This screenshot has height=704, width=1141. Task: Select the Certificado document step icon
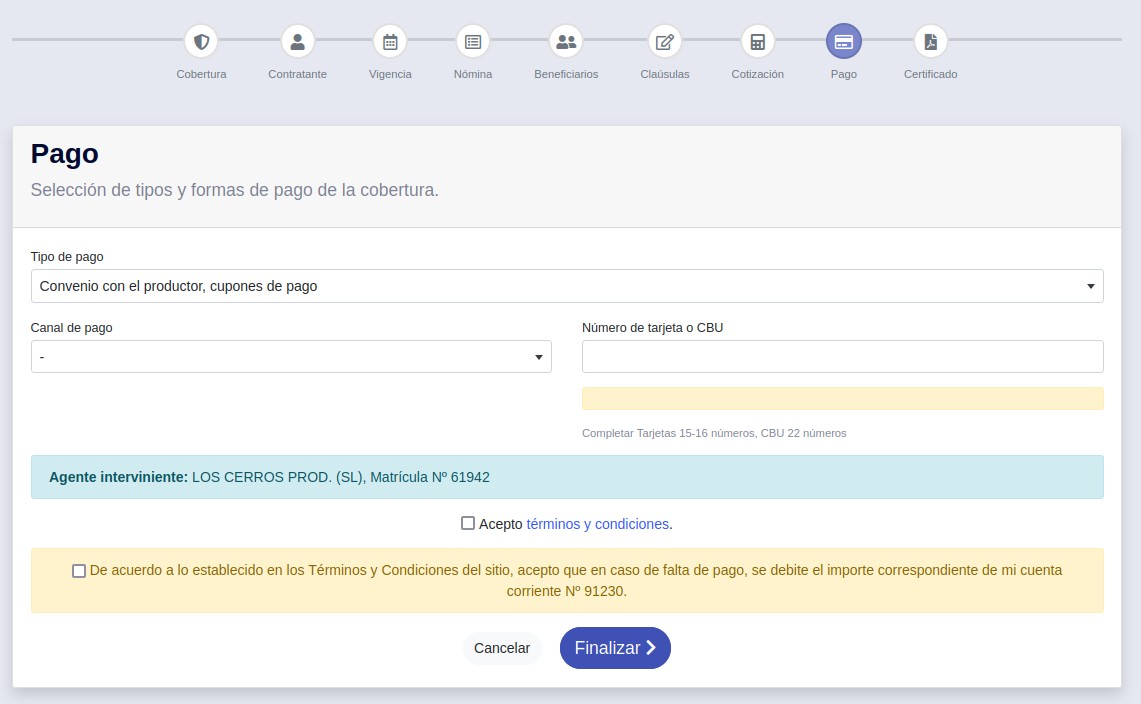click(x=929, y=41)
